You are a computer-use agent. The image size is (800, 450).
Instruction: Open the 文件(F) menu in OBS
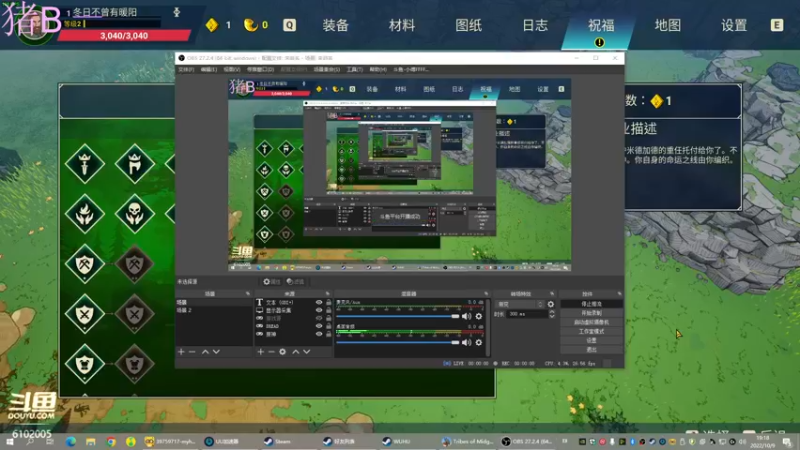point(186,69)
